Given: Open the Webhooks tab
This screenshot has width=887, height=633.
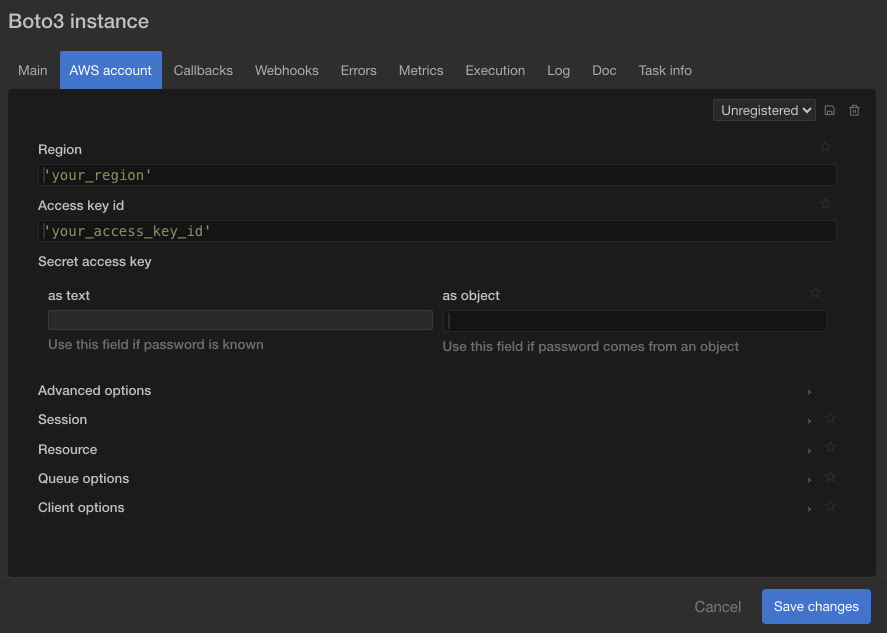Looking at the screenshot, I should [287, 71].
